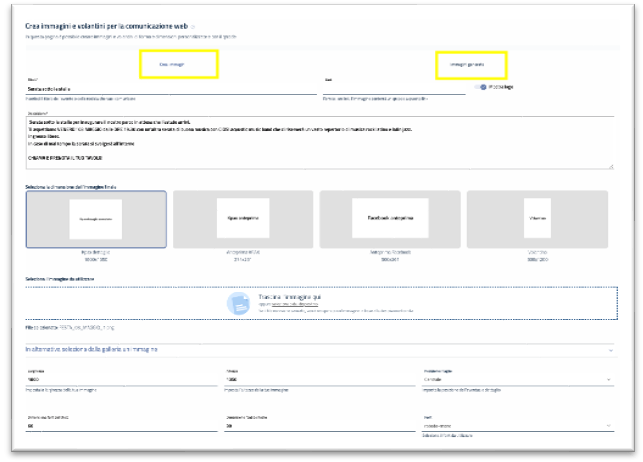Select the first image size thumbnail

(x=96, y=219)
